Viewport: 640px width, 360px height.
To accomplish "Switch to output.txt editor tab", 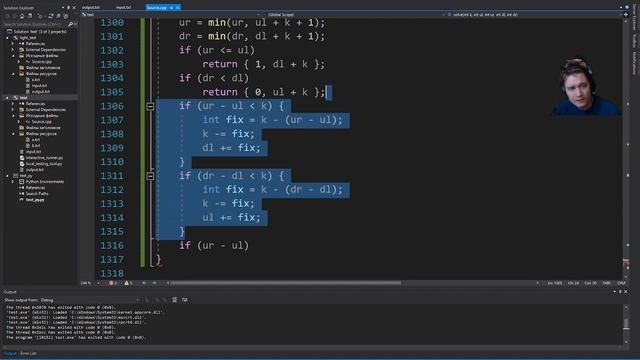I will [x=91, y=7].
